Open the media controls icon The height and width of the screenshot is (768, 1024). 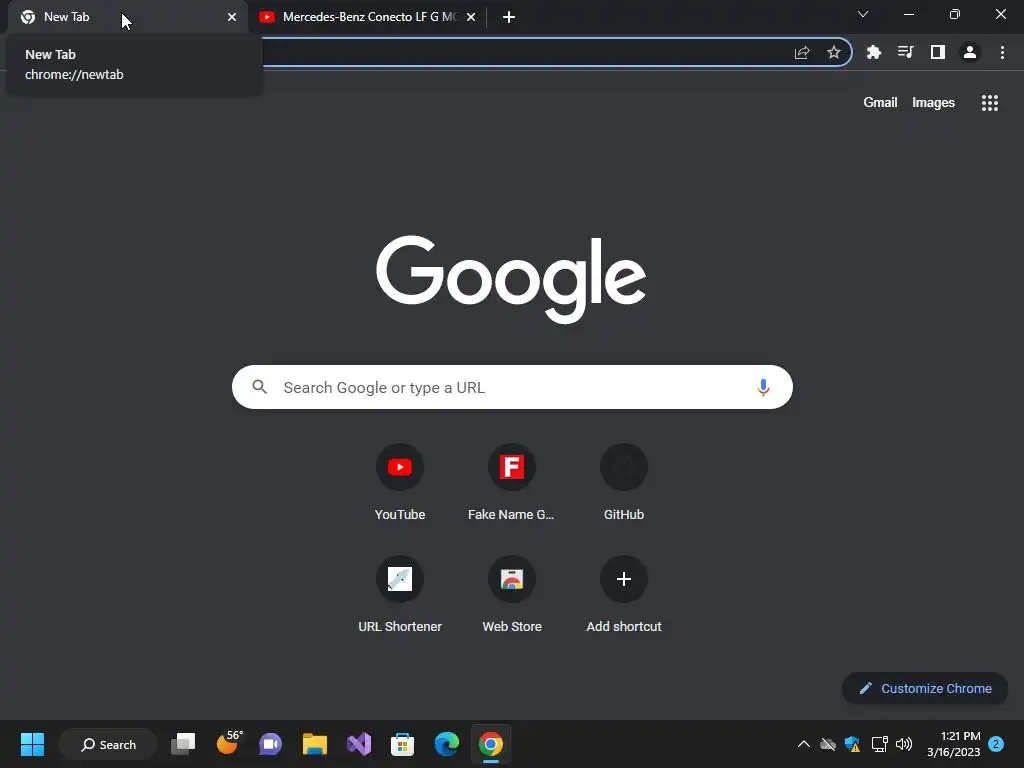(x=905, y=52)
